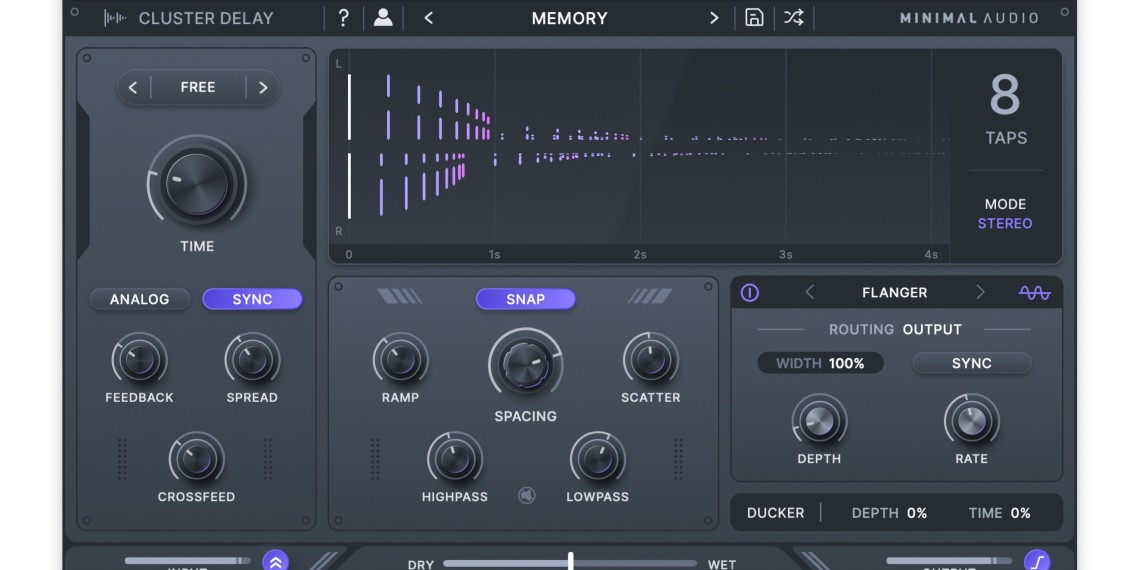Select the descending ramp pattern icon
The width and height of the screenshot is (1139, 570).
coord(399,297)
